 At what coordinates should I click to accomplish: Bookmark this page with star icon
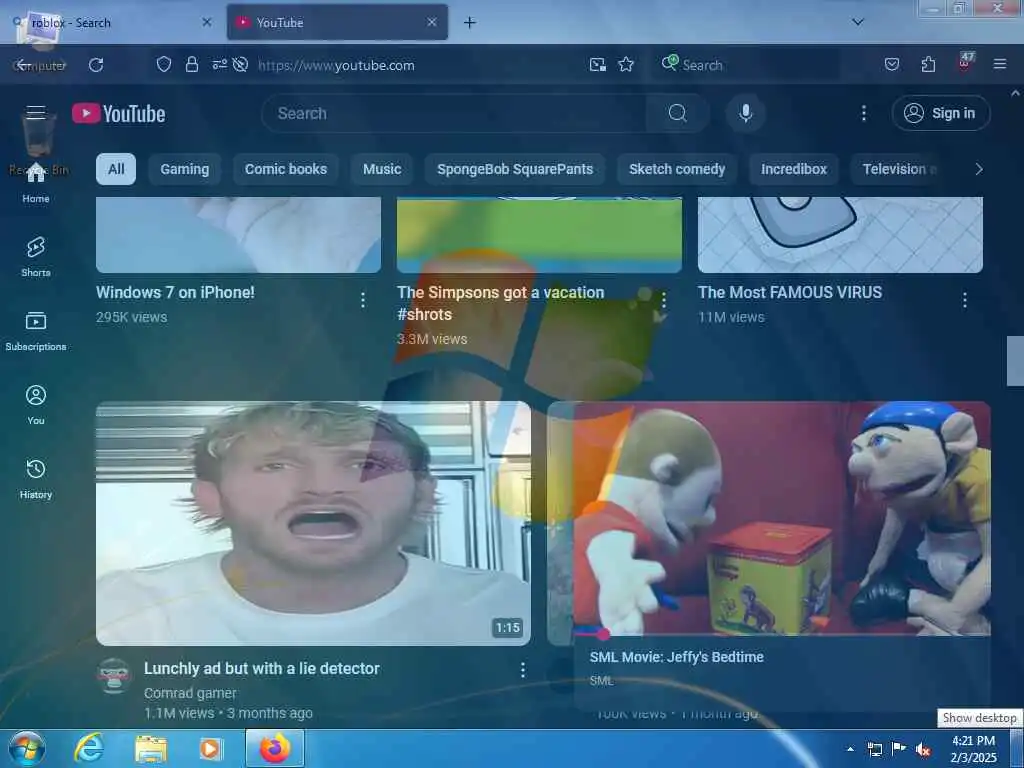(x=626, y=65)
